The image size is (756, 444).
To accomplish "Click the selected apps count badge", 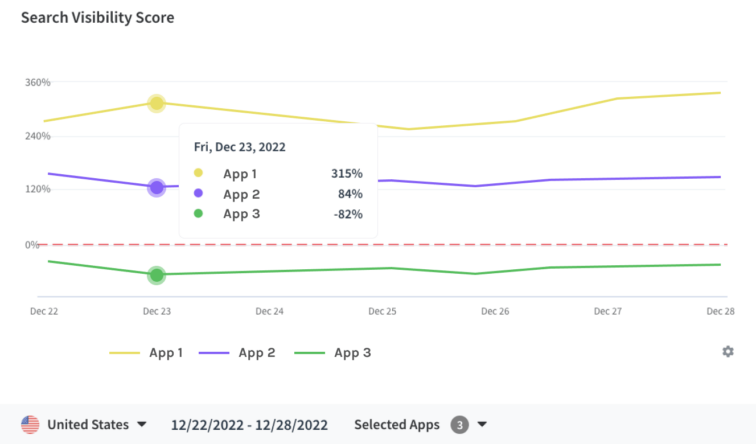I will tap(459, 424).
